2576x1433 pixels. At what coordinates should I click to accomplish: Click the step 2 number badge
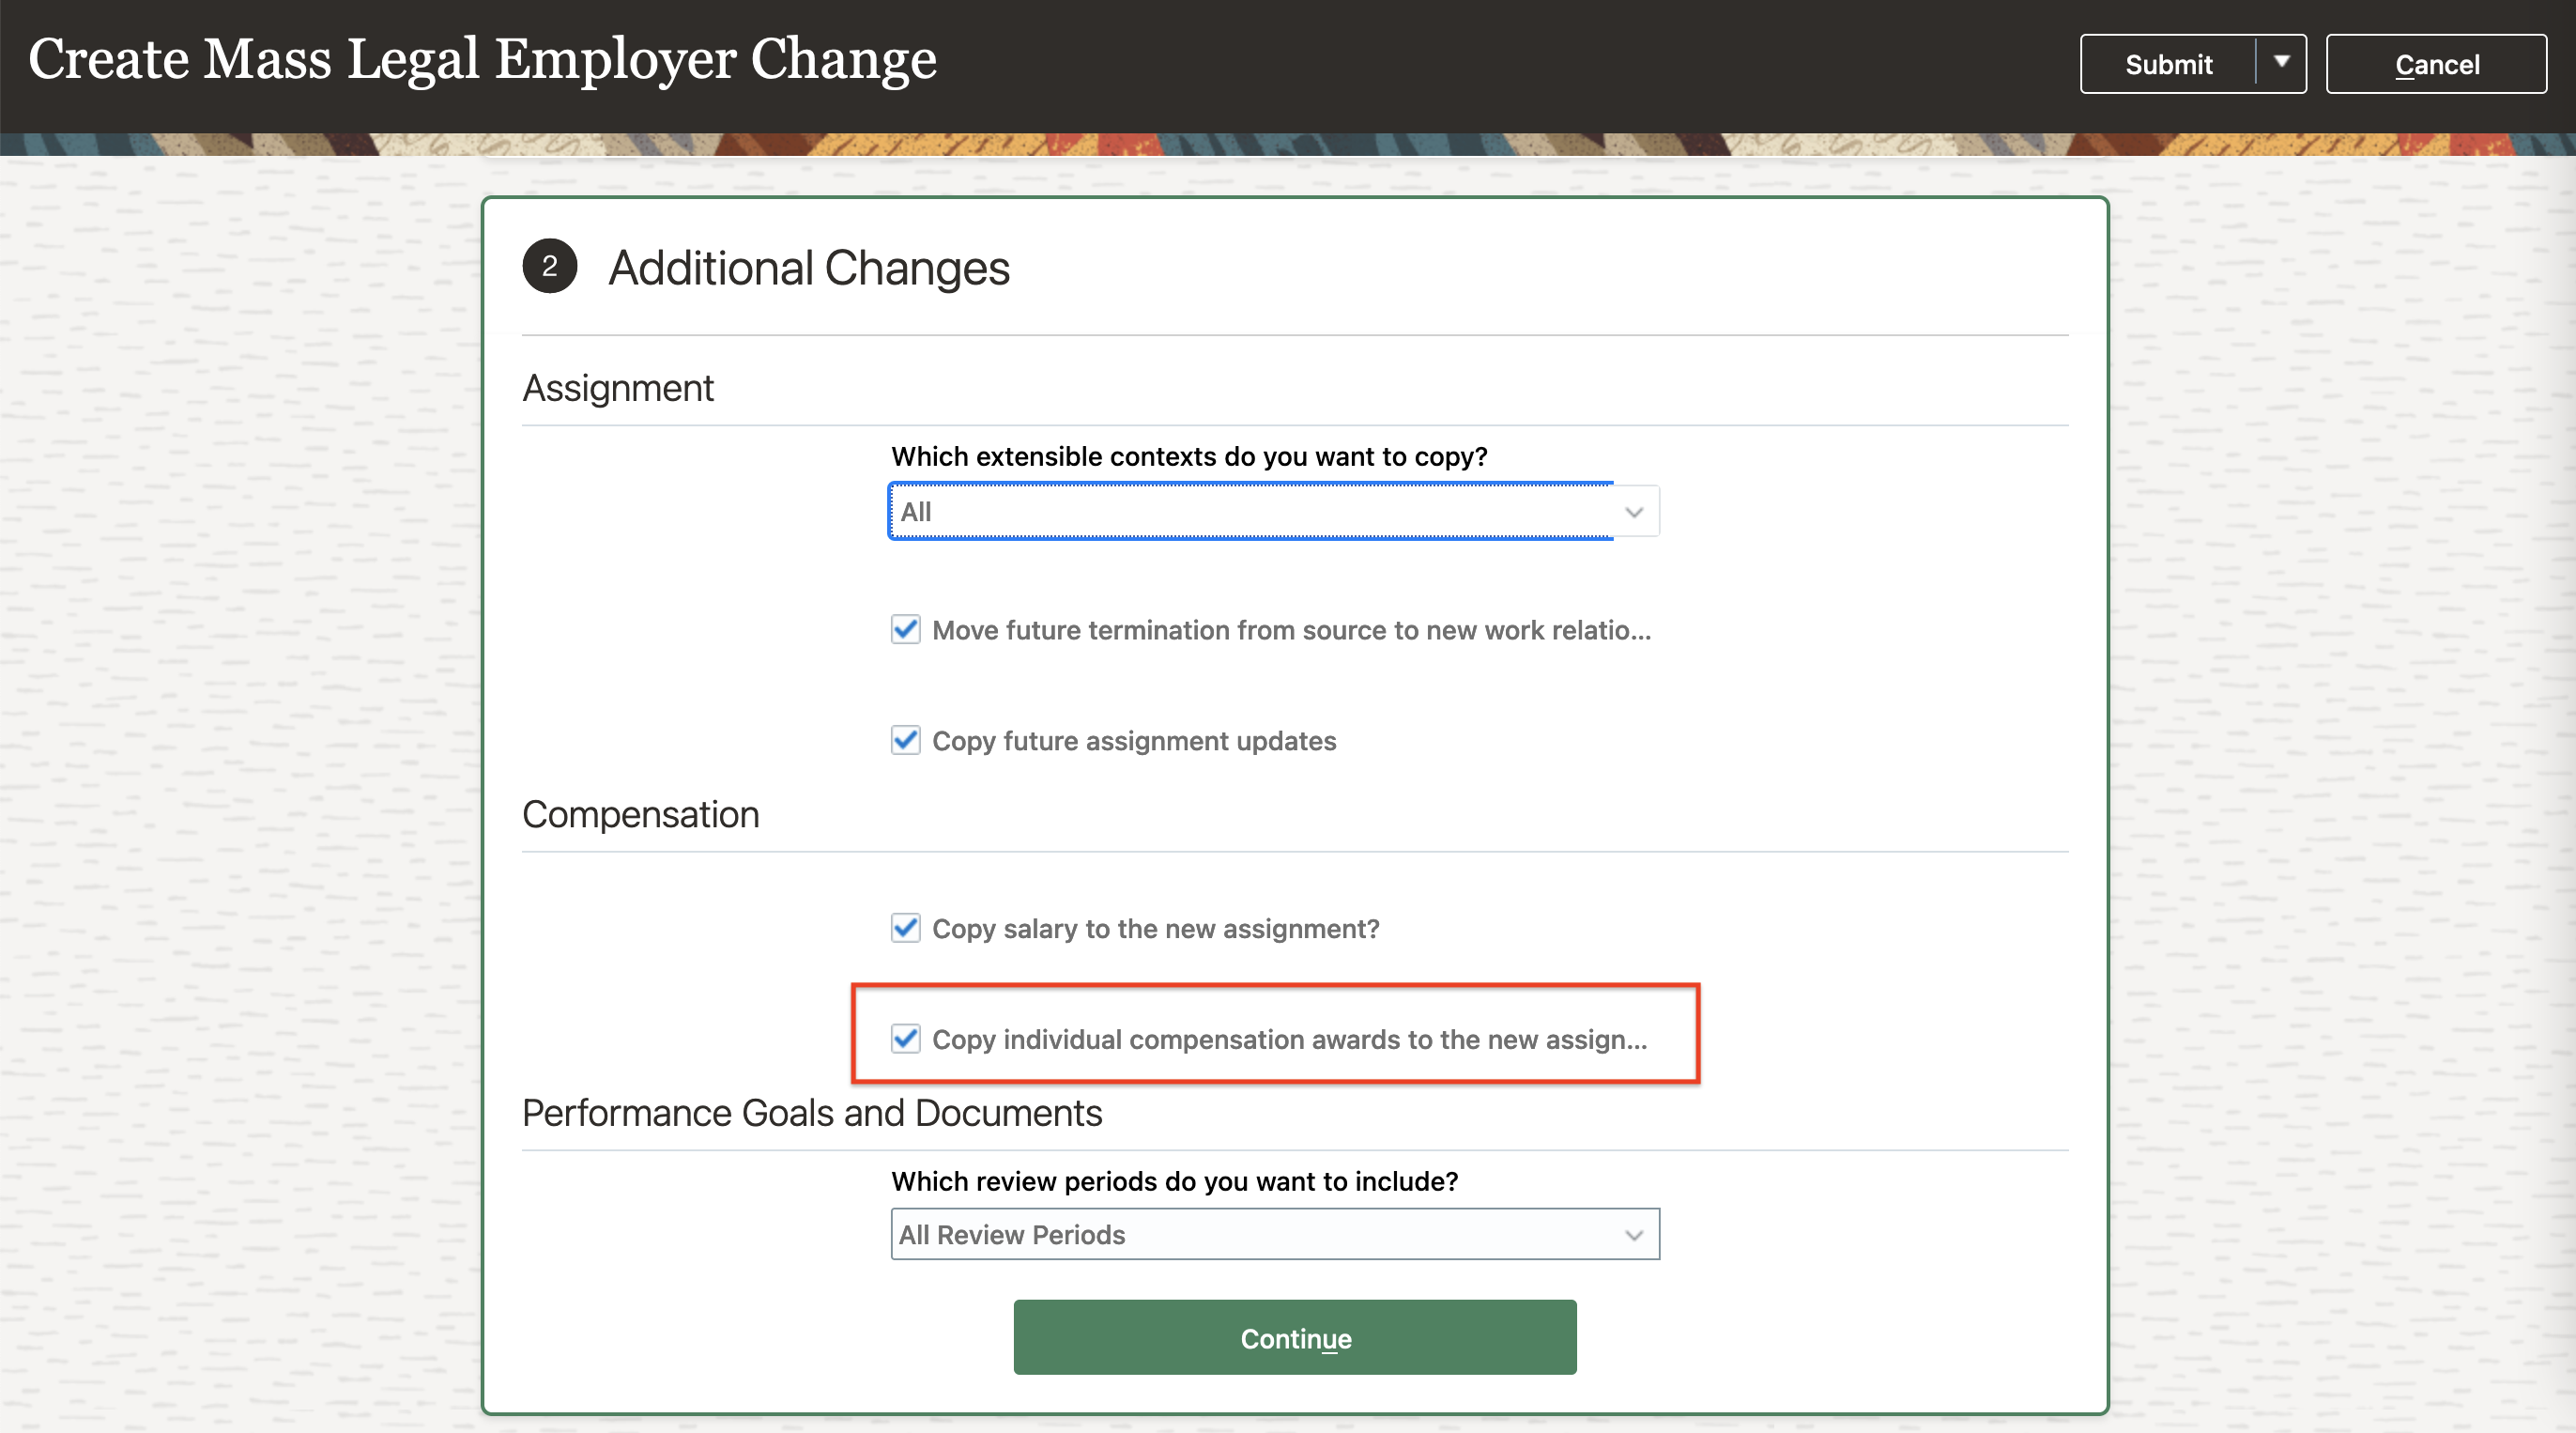[x=549, y=266]
